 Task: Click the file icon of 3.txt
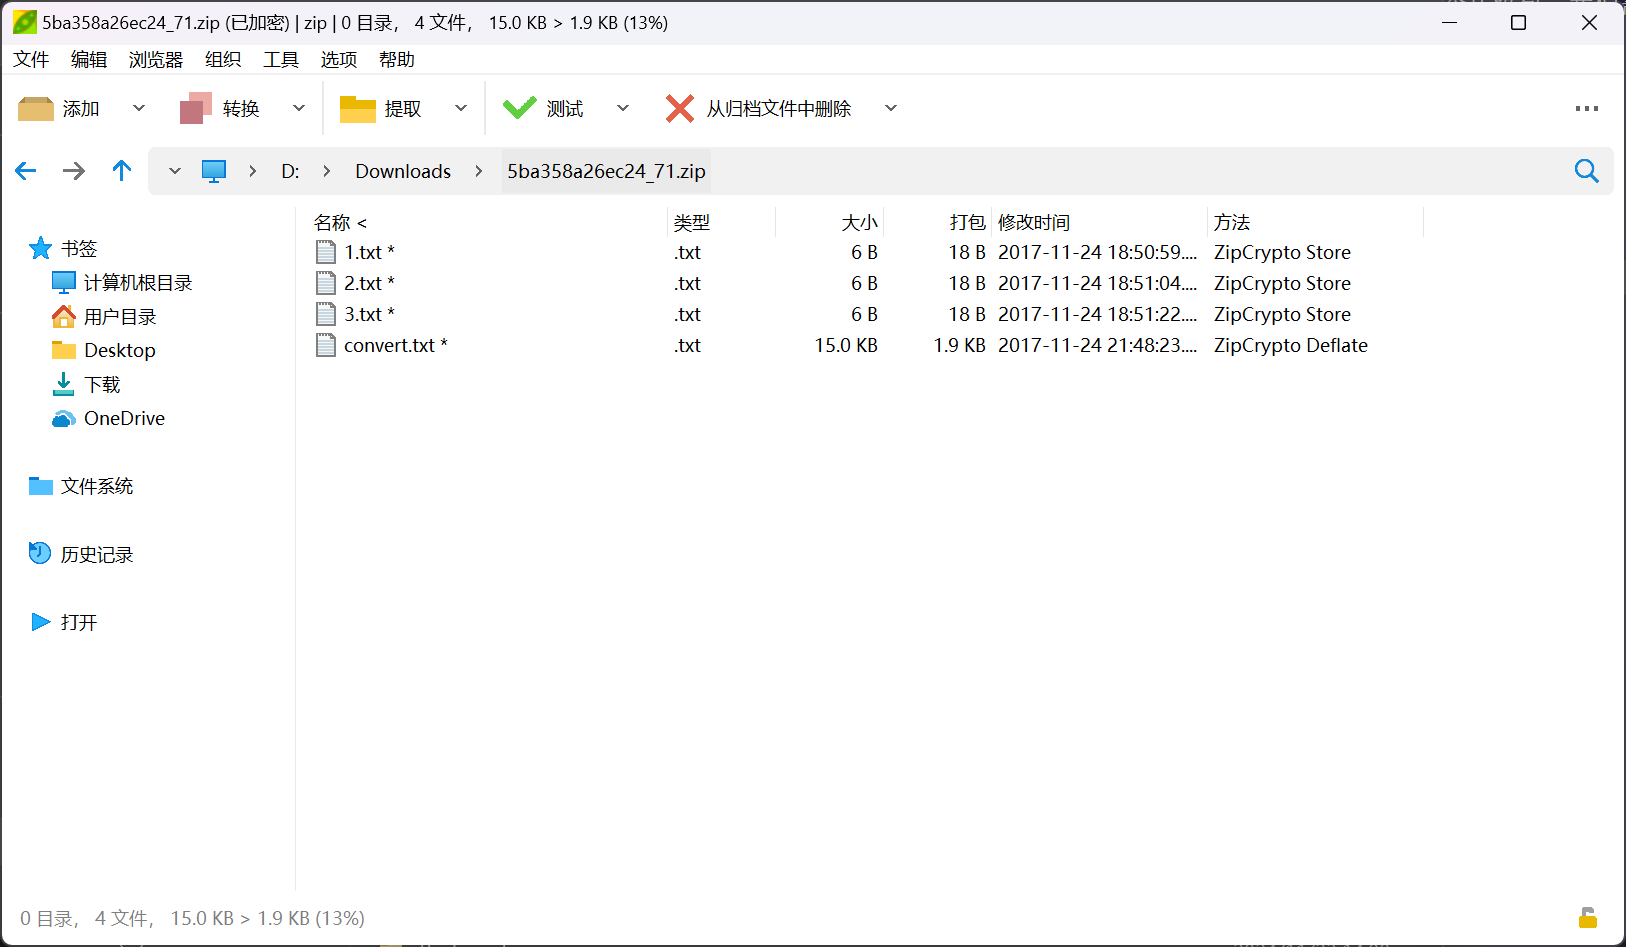326,314
